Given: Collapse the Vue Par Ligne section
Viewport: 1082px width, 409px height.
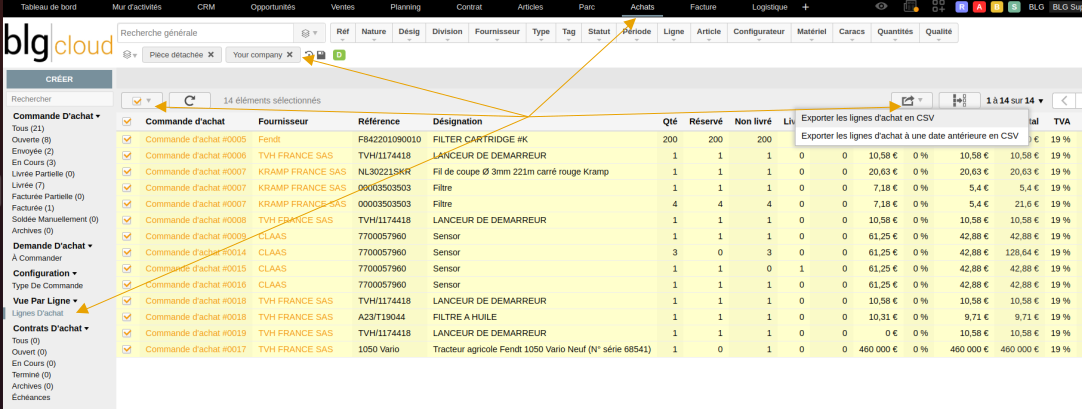Looking at the screenshot, I should [x=45, y=301].
